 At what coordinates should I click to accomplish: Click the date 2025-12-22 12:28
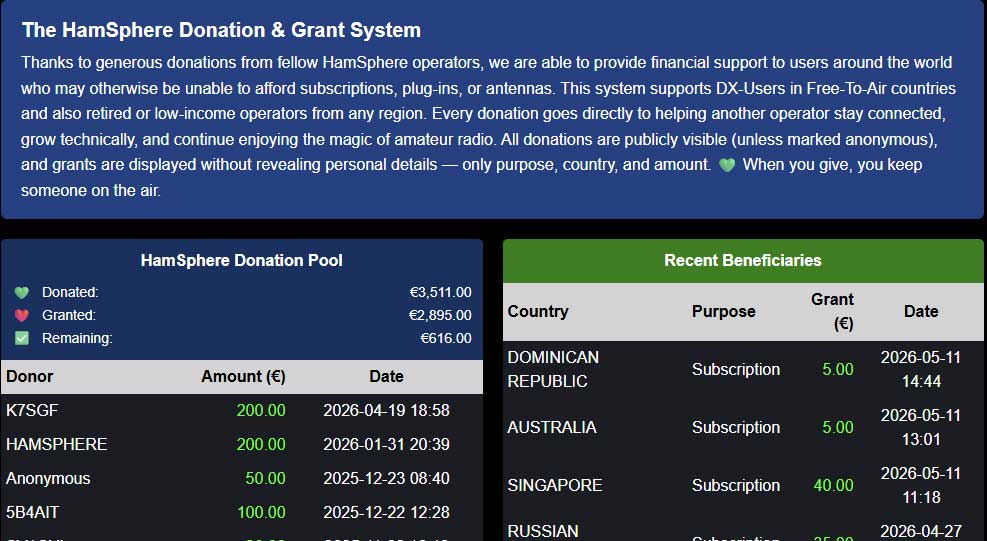(x=386, y=513)
